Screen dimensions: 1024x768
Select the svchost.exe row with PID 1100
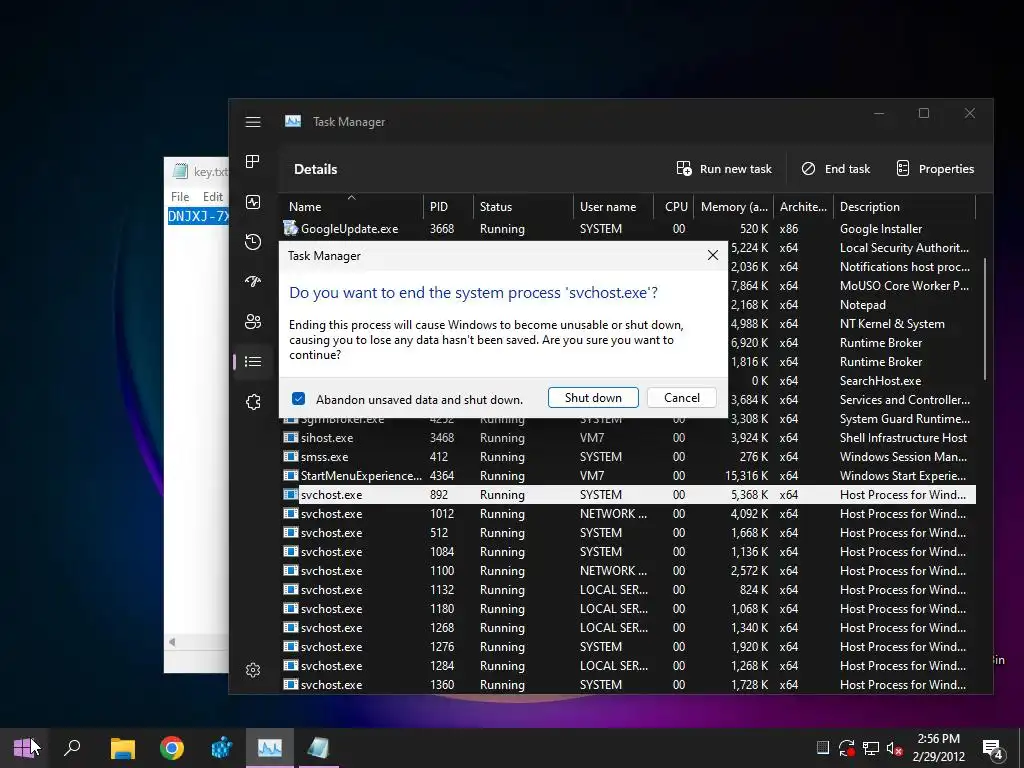629,570
